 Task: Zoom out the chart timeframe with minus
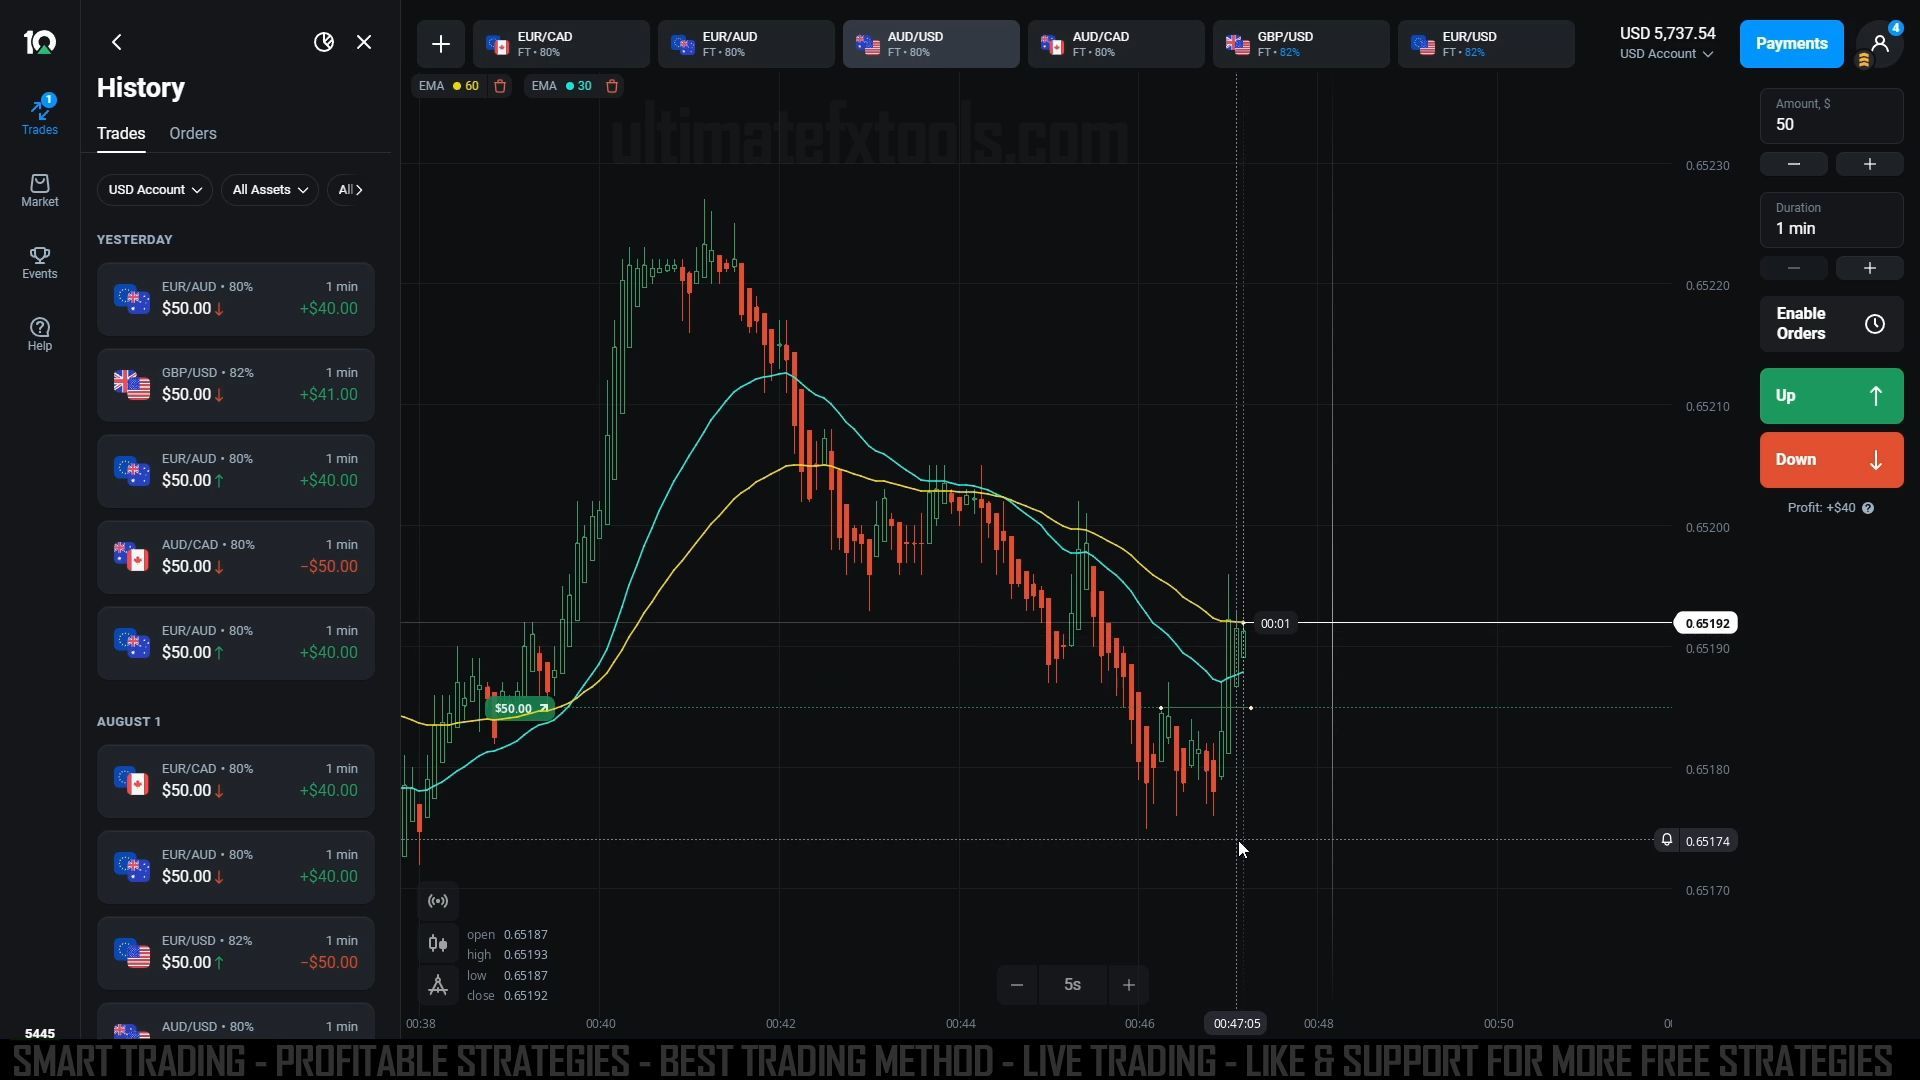pyautogui.click(x=1017, y=985)
